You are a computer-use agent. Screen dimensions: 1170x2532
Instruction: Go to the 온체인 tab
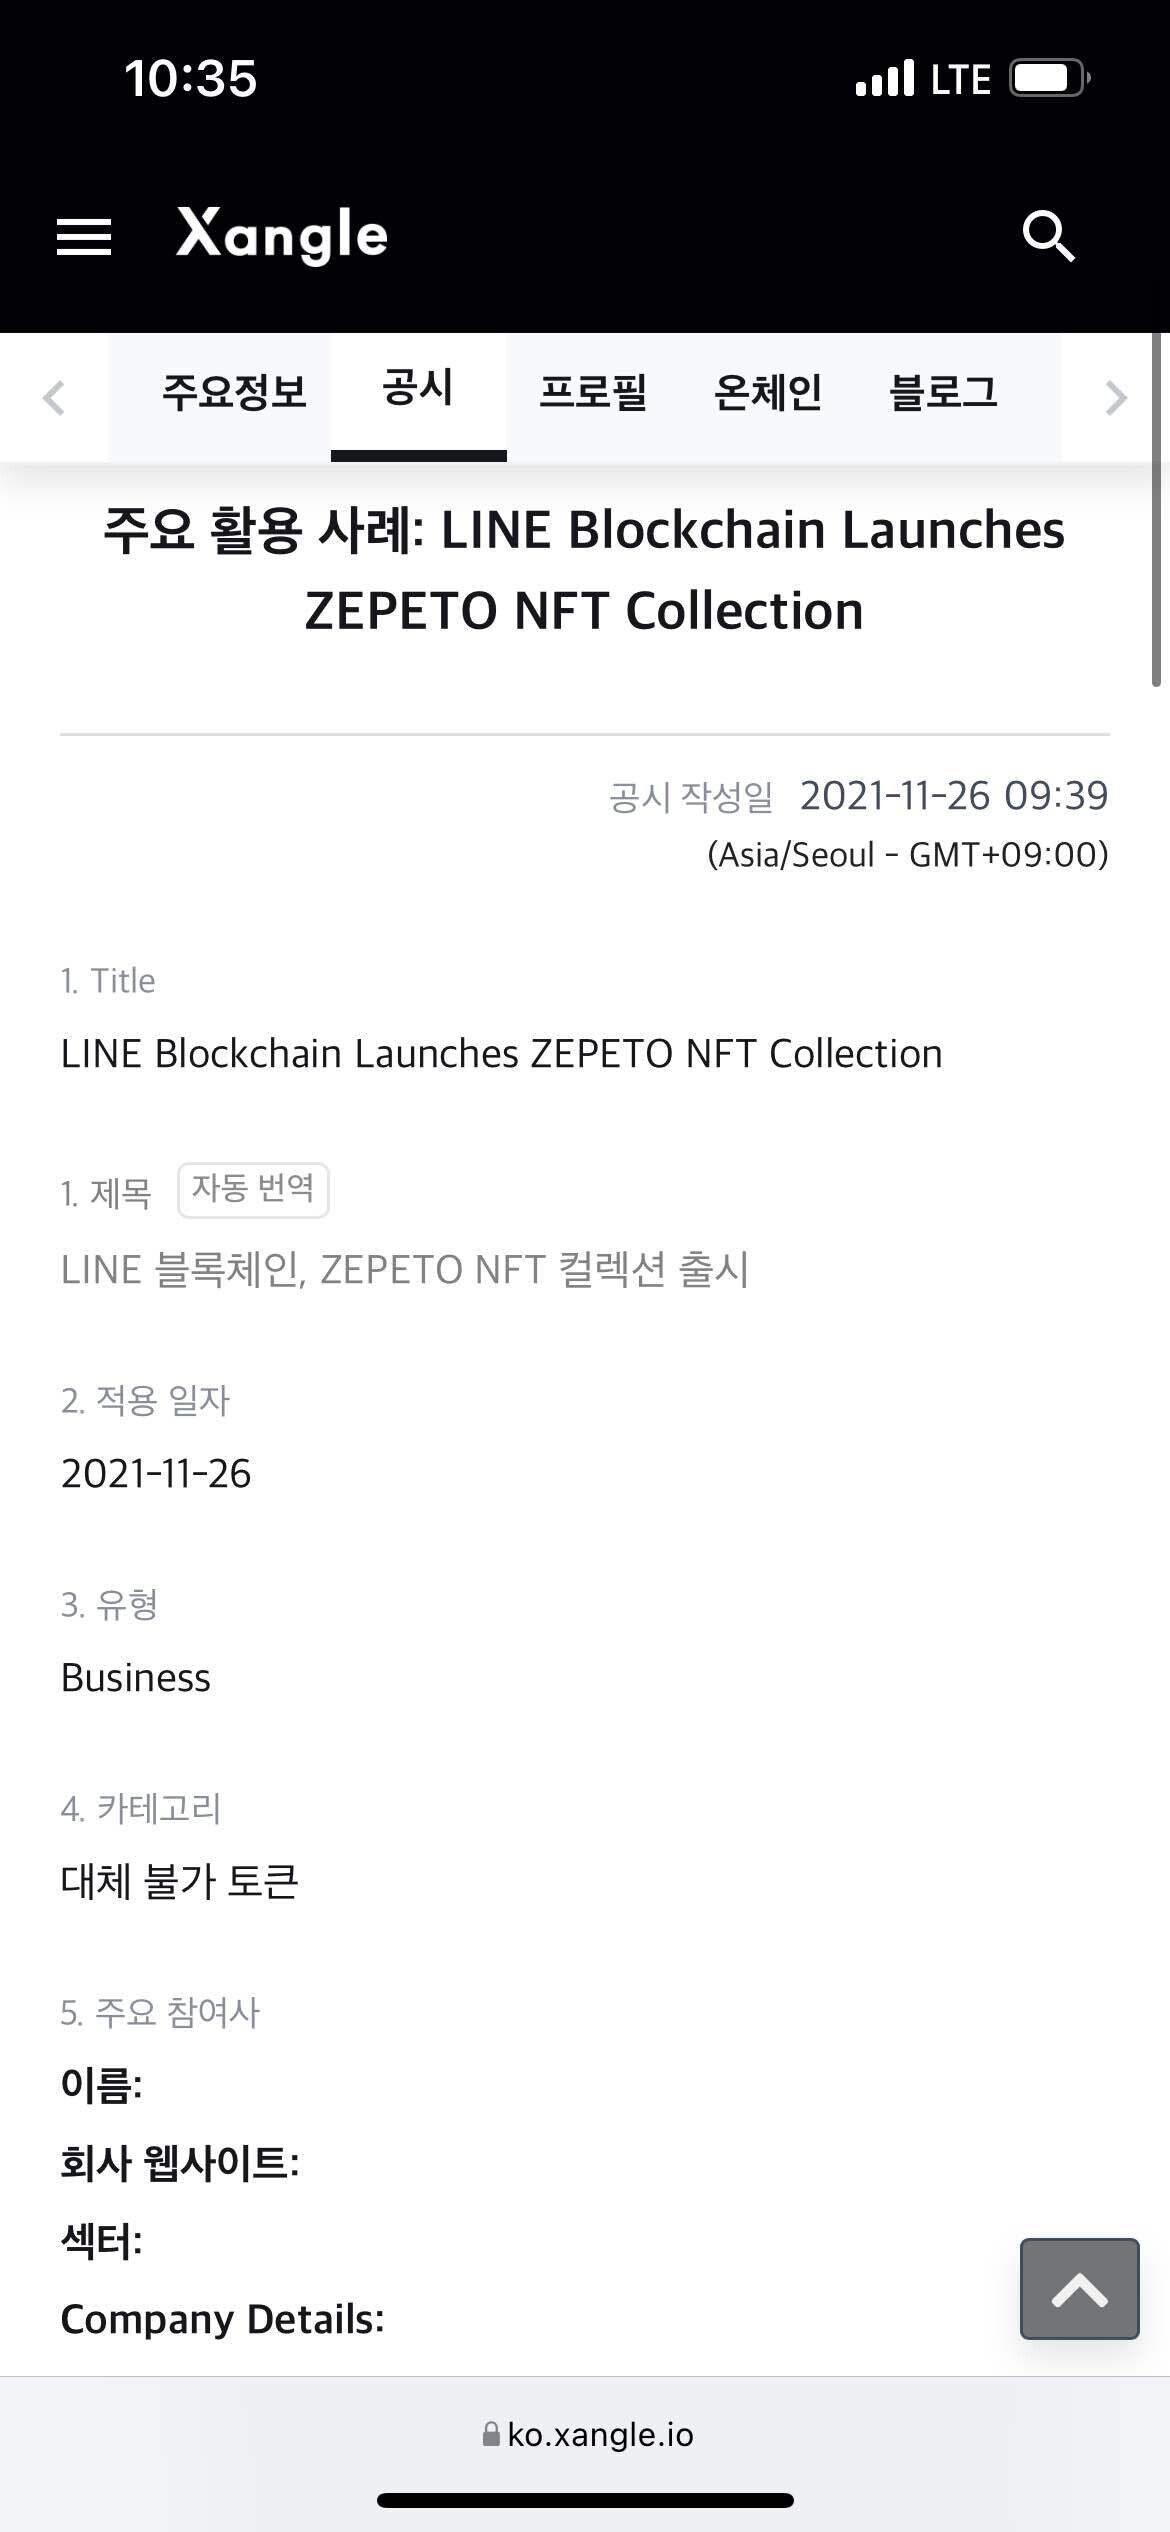point(768,392)
